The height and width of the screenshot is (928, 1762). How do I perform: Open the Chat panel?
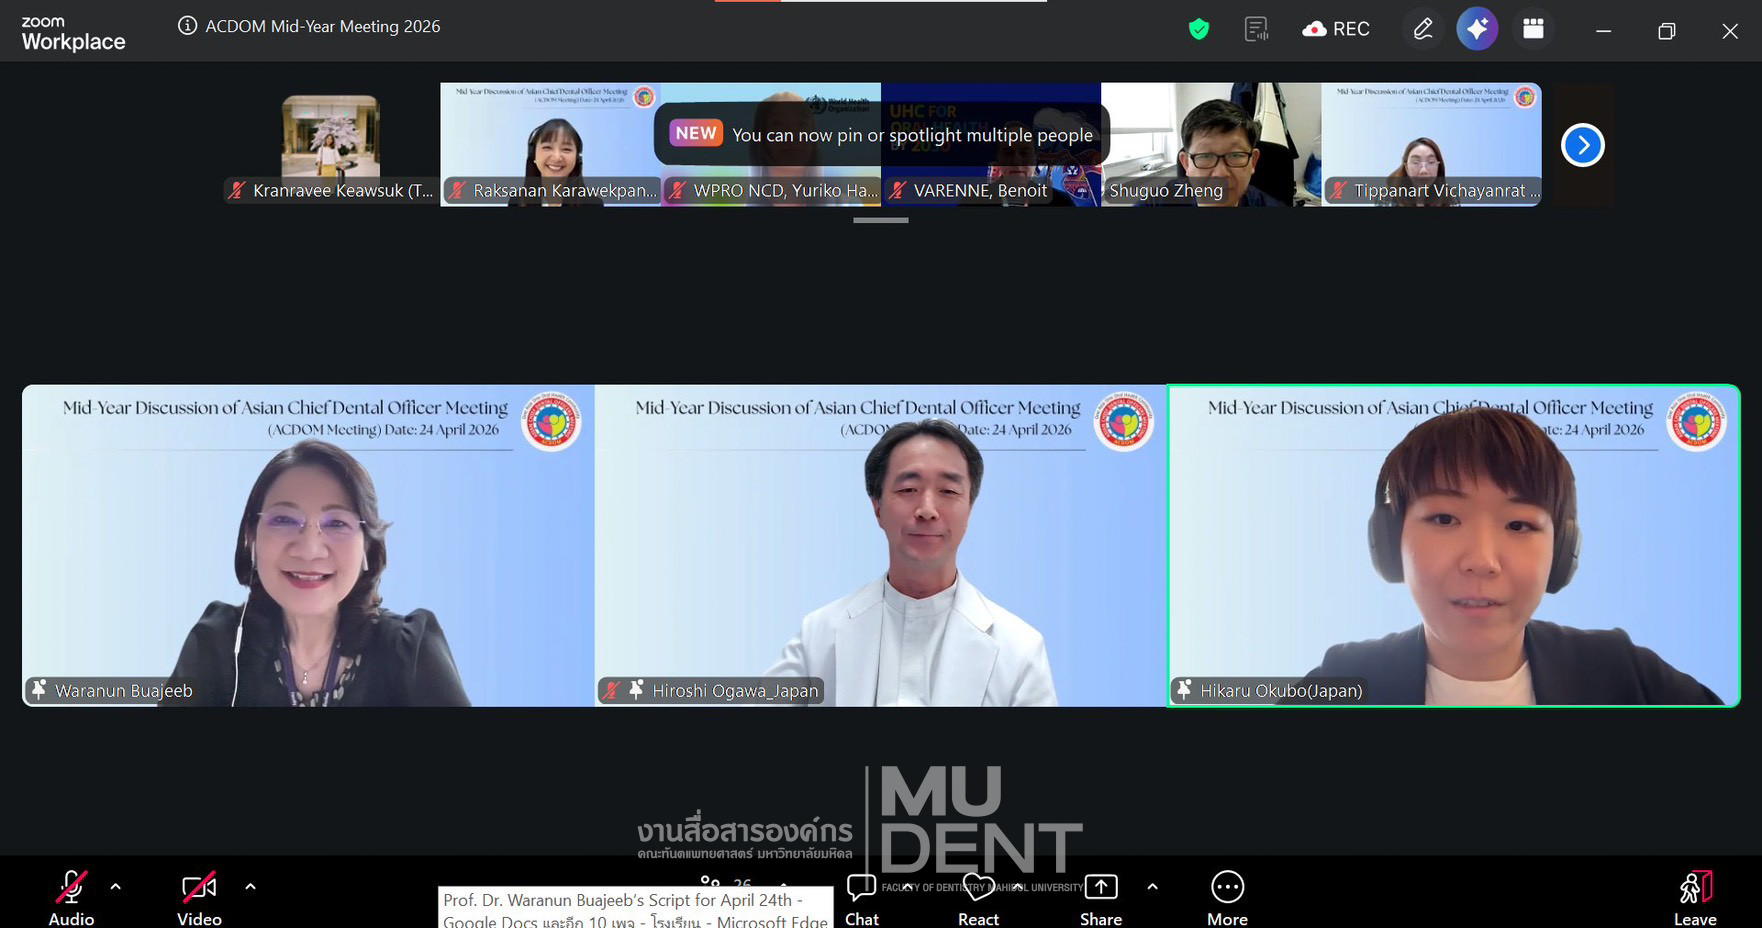coord(861,897)
